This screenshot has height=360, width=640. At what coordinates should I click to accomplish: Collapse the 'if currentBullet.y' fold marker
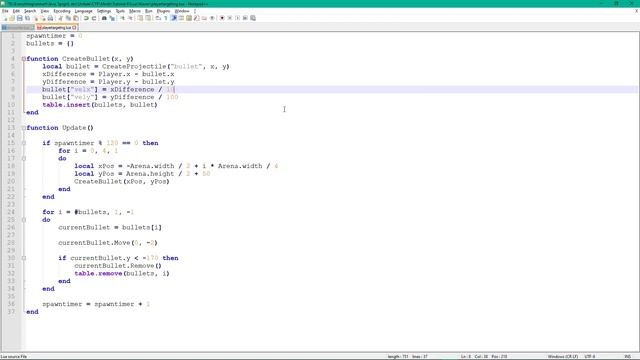pos(24,258)
